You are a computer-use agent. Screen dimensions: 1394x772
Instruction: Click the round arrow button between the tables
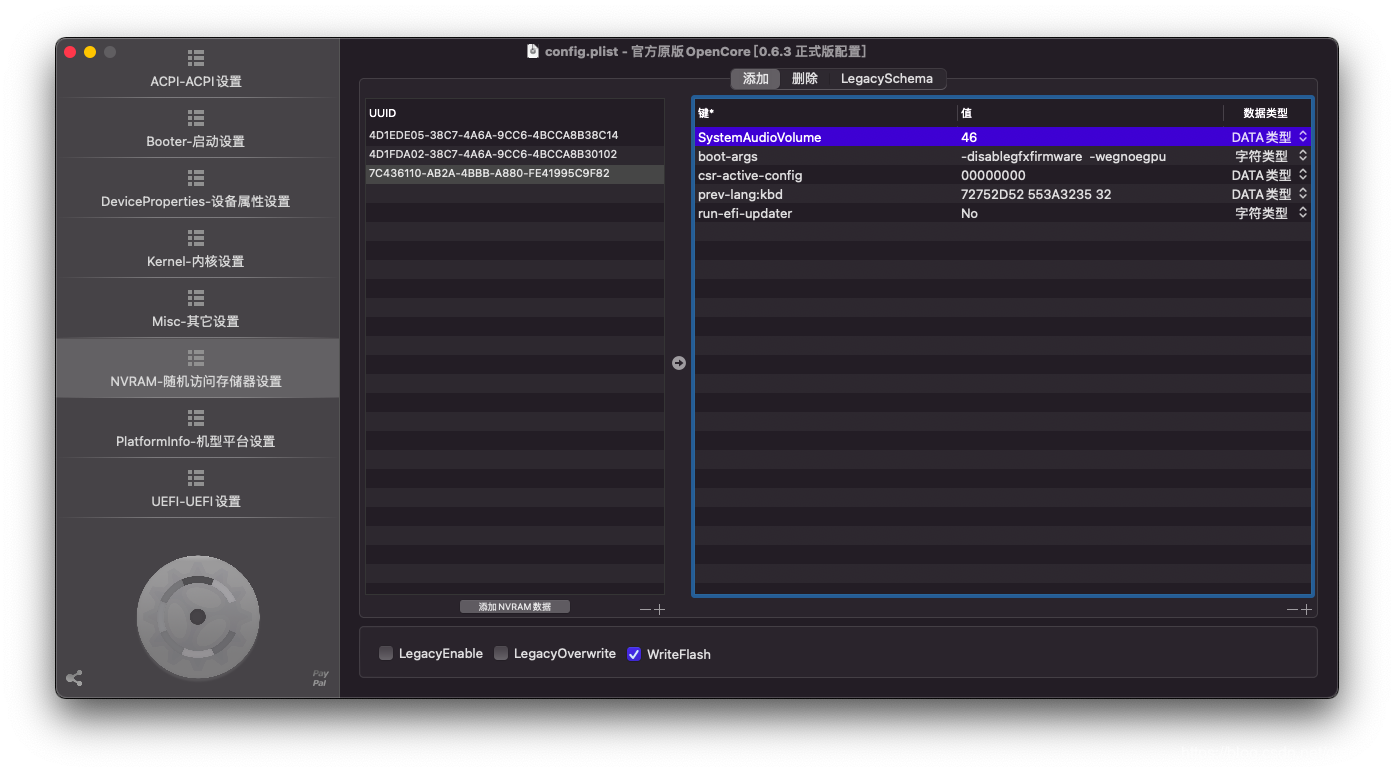[679, 363]
